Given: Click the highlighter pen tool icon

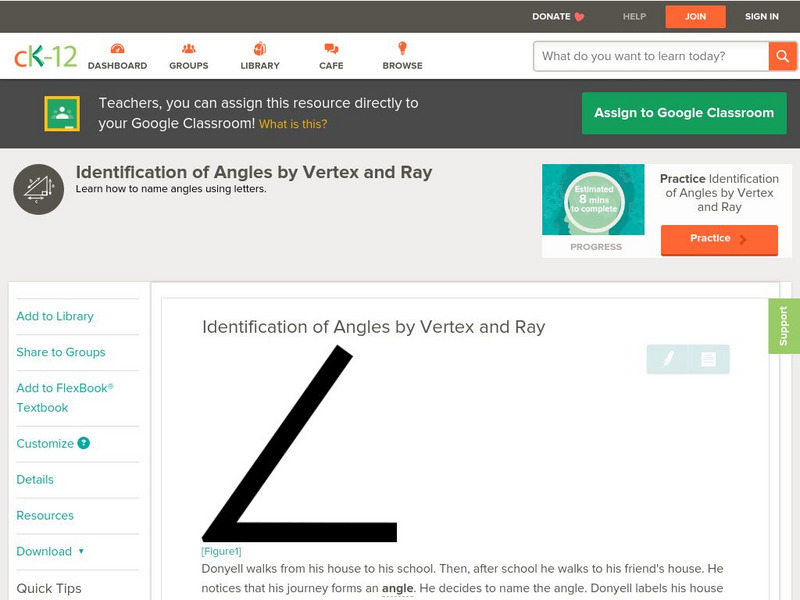Looking at the screenshot, I should pyautogui.click(x=668, y=359).
